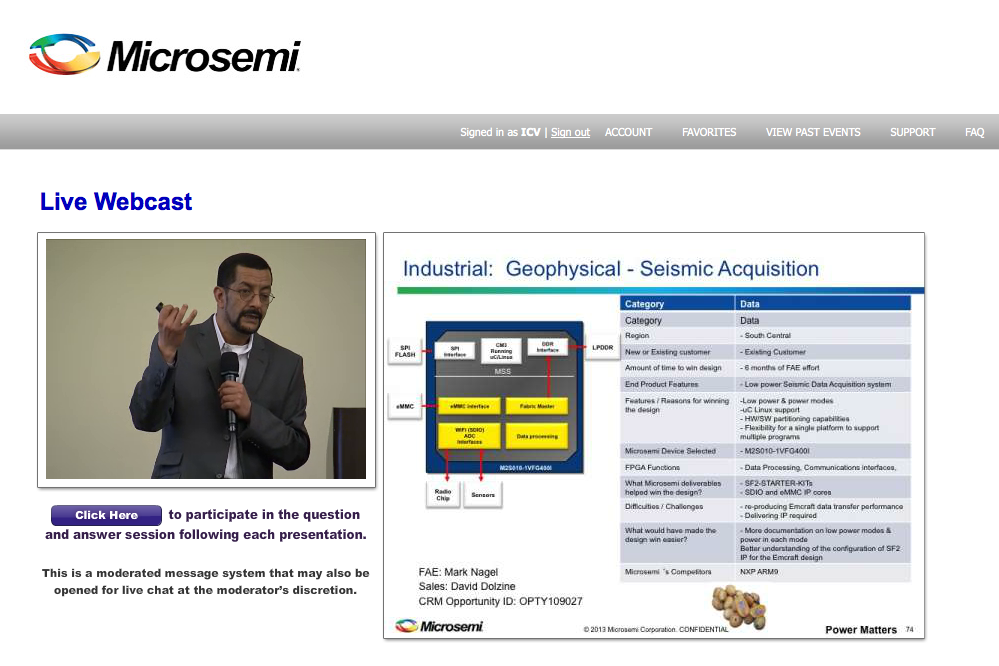Click the slide title 'Industrial: Geophysical - Seismic Acquisition'

click(x=611, y=268)
